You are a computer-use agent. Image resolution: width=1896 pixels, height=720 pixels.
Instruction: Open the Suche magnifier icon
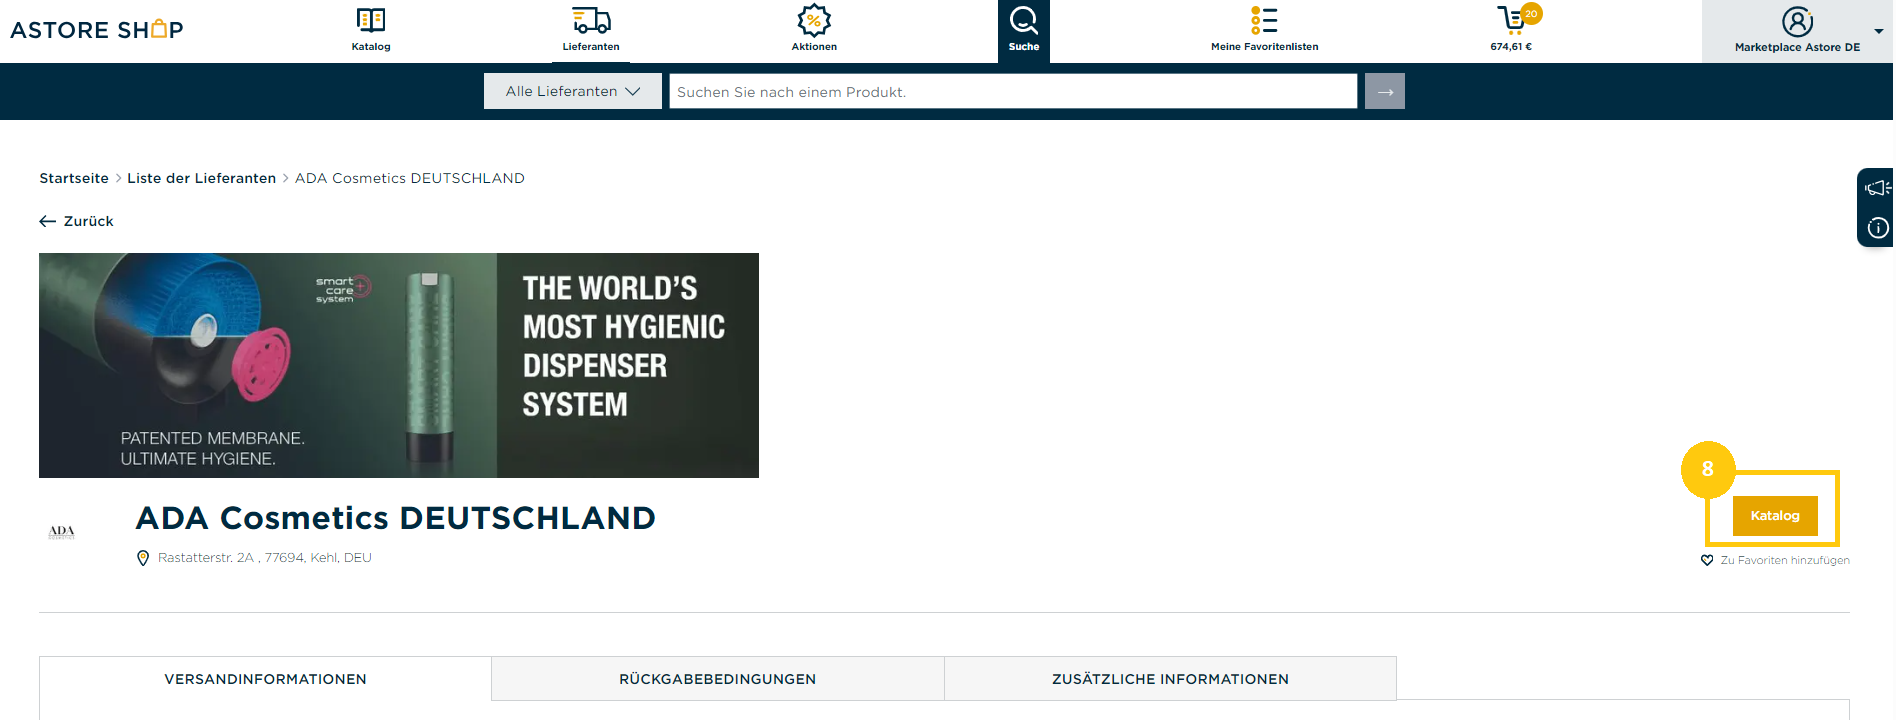(x=1024, y=20)
